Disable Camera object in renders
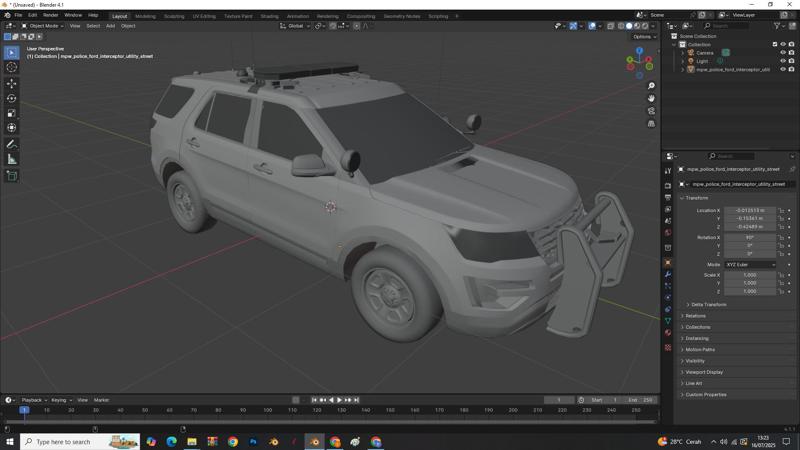 (x=791, y=53)
